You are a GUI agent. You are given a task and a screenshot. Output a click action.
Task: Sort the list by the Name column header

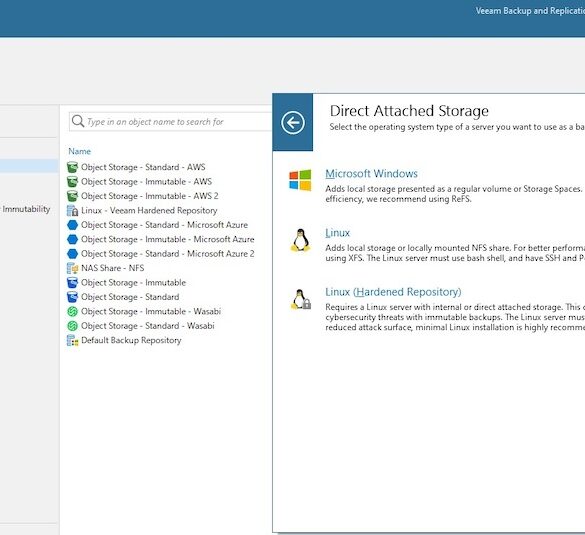click(x=79, y=151)
